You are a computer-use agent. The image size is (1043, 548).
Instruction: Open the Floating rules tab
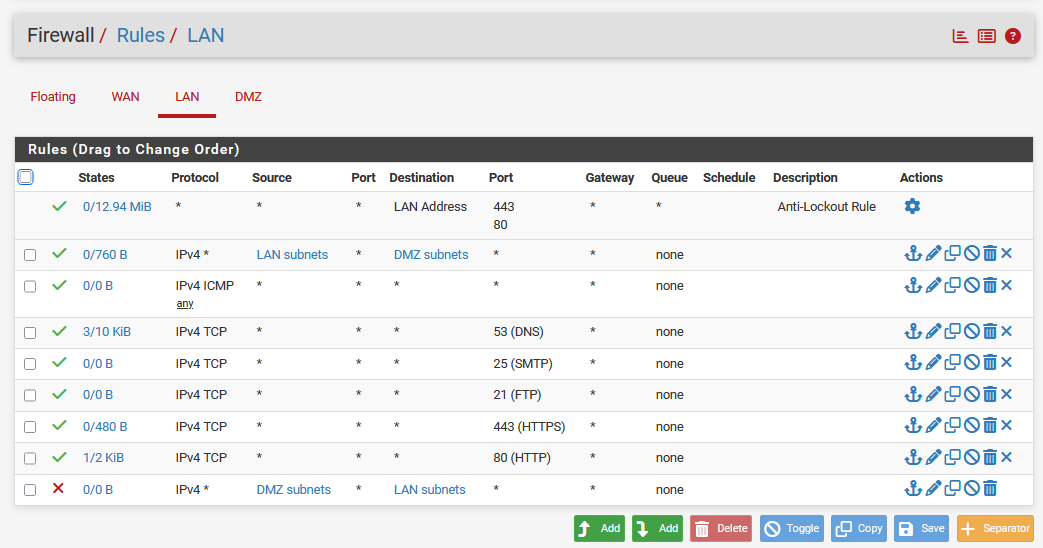53,97
